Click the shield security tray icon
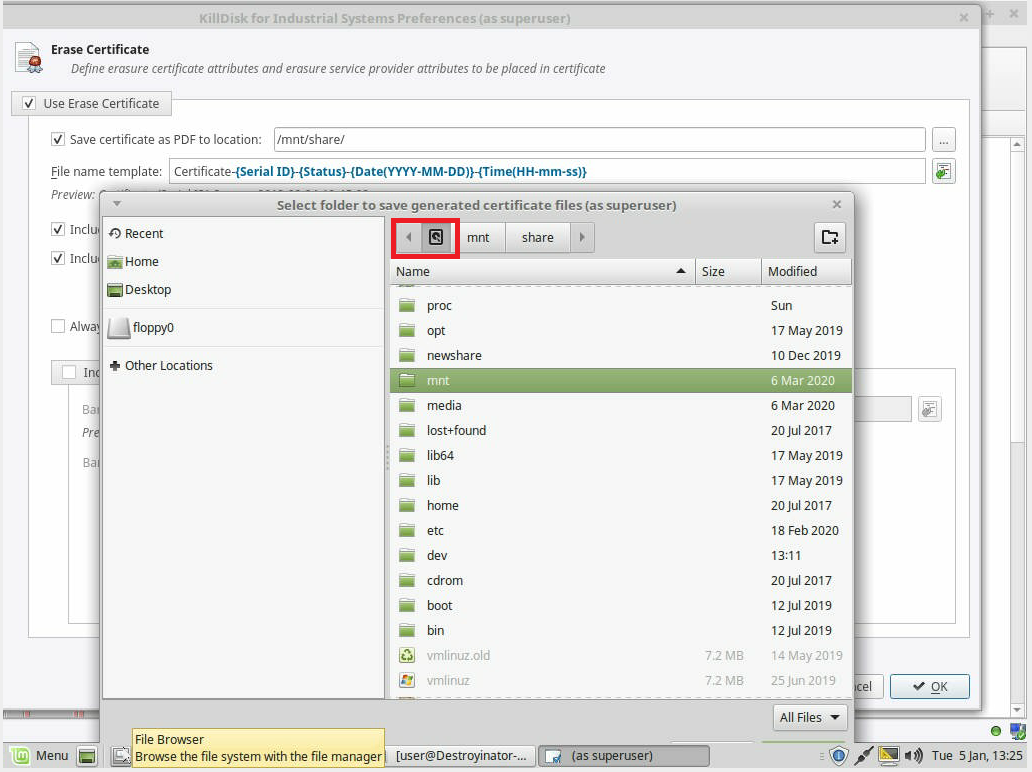This screenshot has width=1032, height=772. [x=838, y=756]
